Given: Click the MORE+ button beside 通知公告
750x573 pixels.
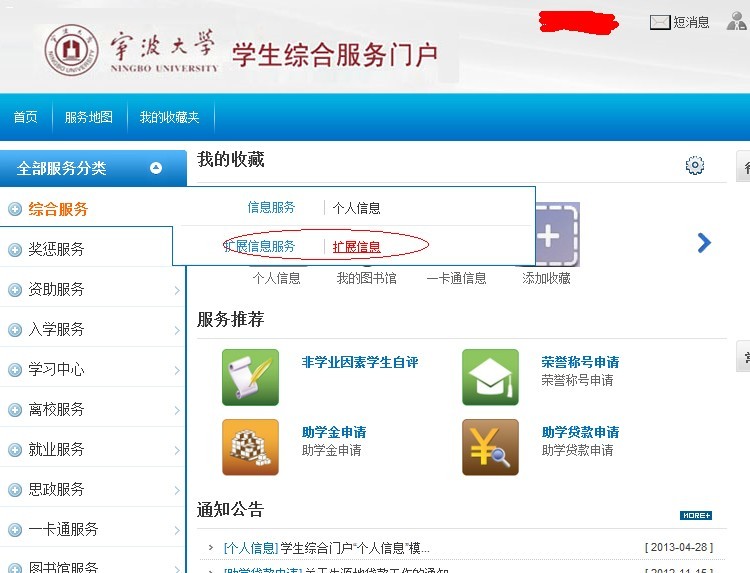Looking at the screenshot, I should [x=696, y=515].
